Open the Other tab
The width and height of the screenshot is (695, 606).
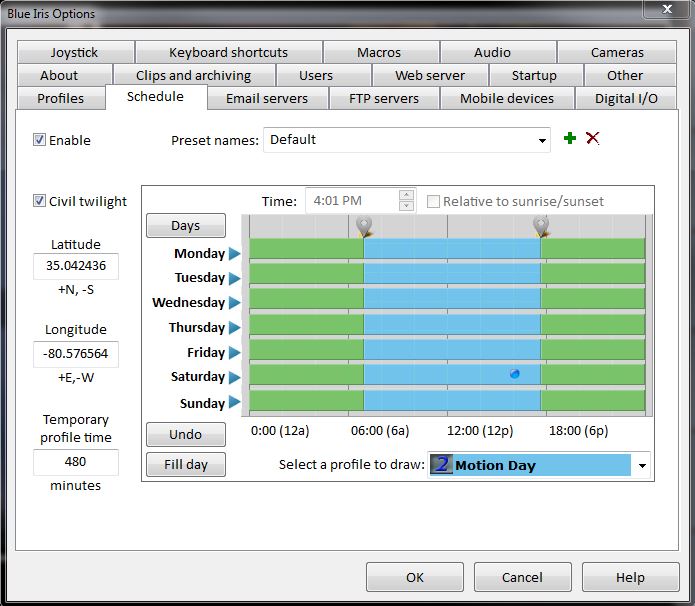point(630,75)
